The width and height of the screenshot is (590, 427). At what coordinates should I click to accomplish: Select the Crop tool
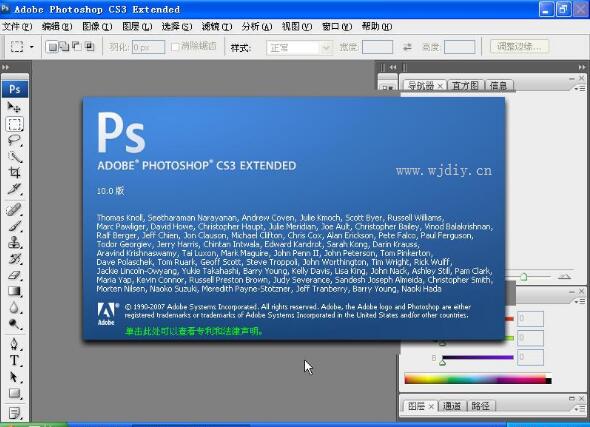click(x=14, y=172)
